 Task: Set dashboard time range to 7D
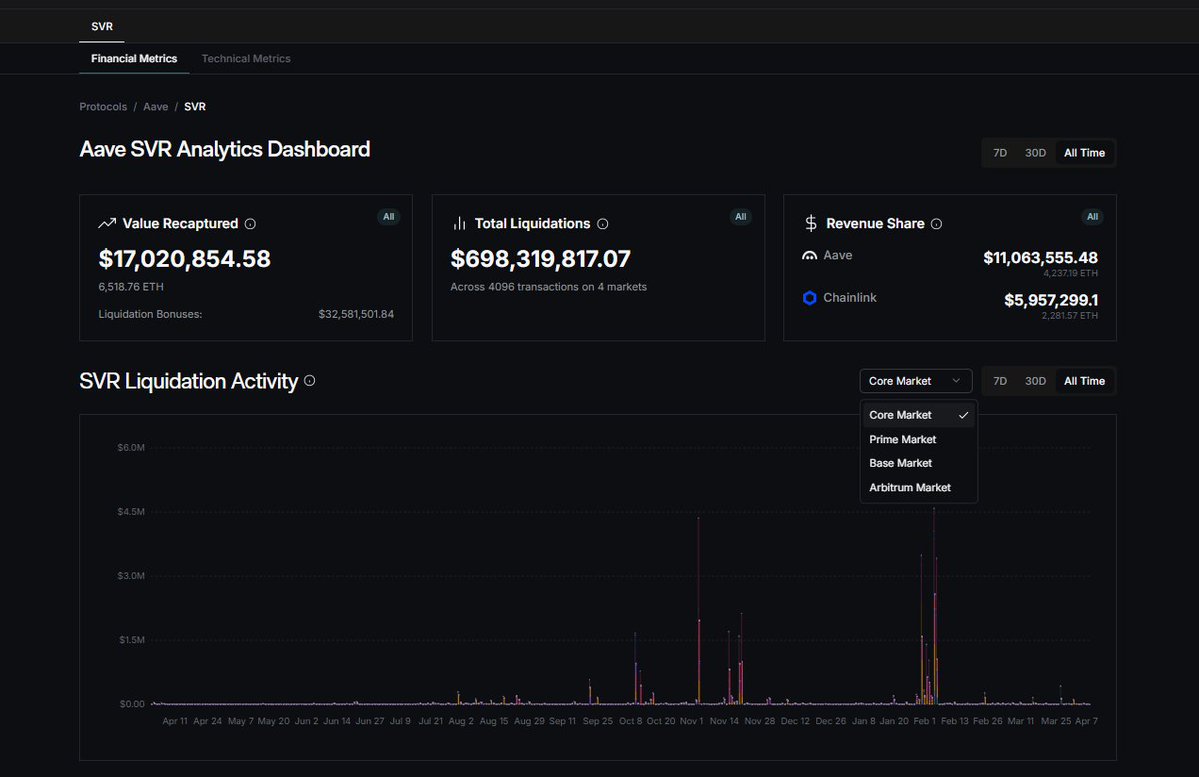coord(1000,153)
